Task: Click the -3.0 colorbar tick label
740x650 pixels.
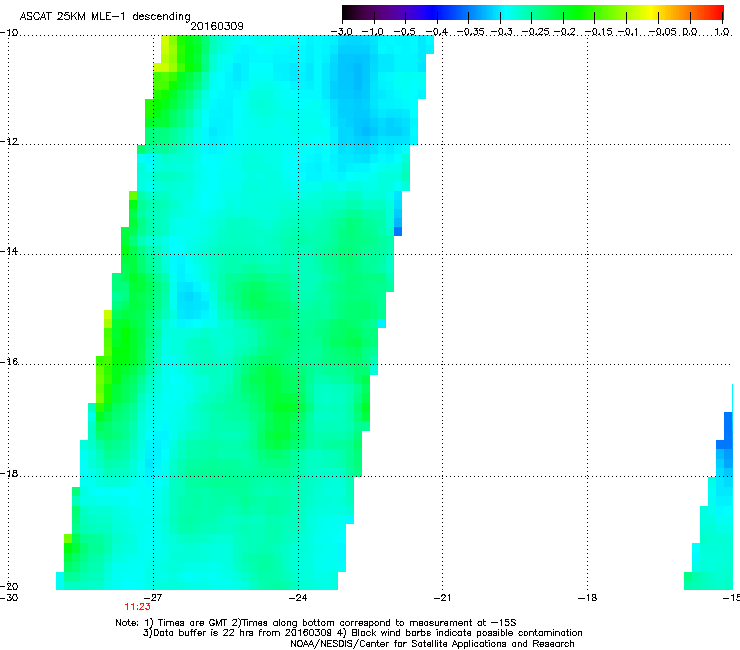Action: (341, 32)
